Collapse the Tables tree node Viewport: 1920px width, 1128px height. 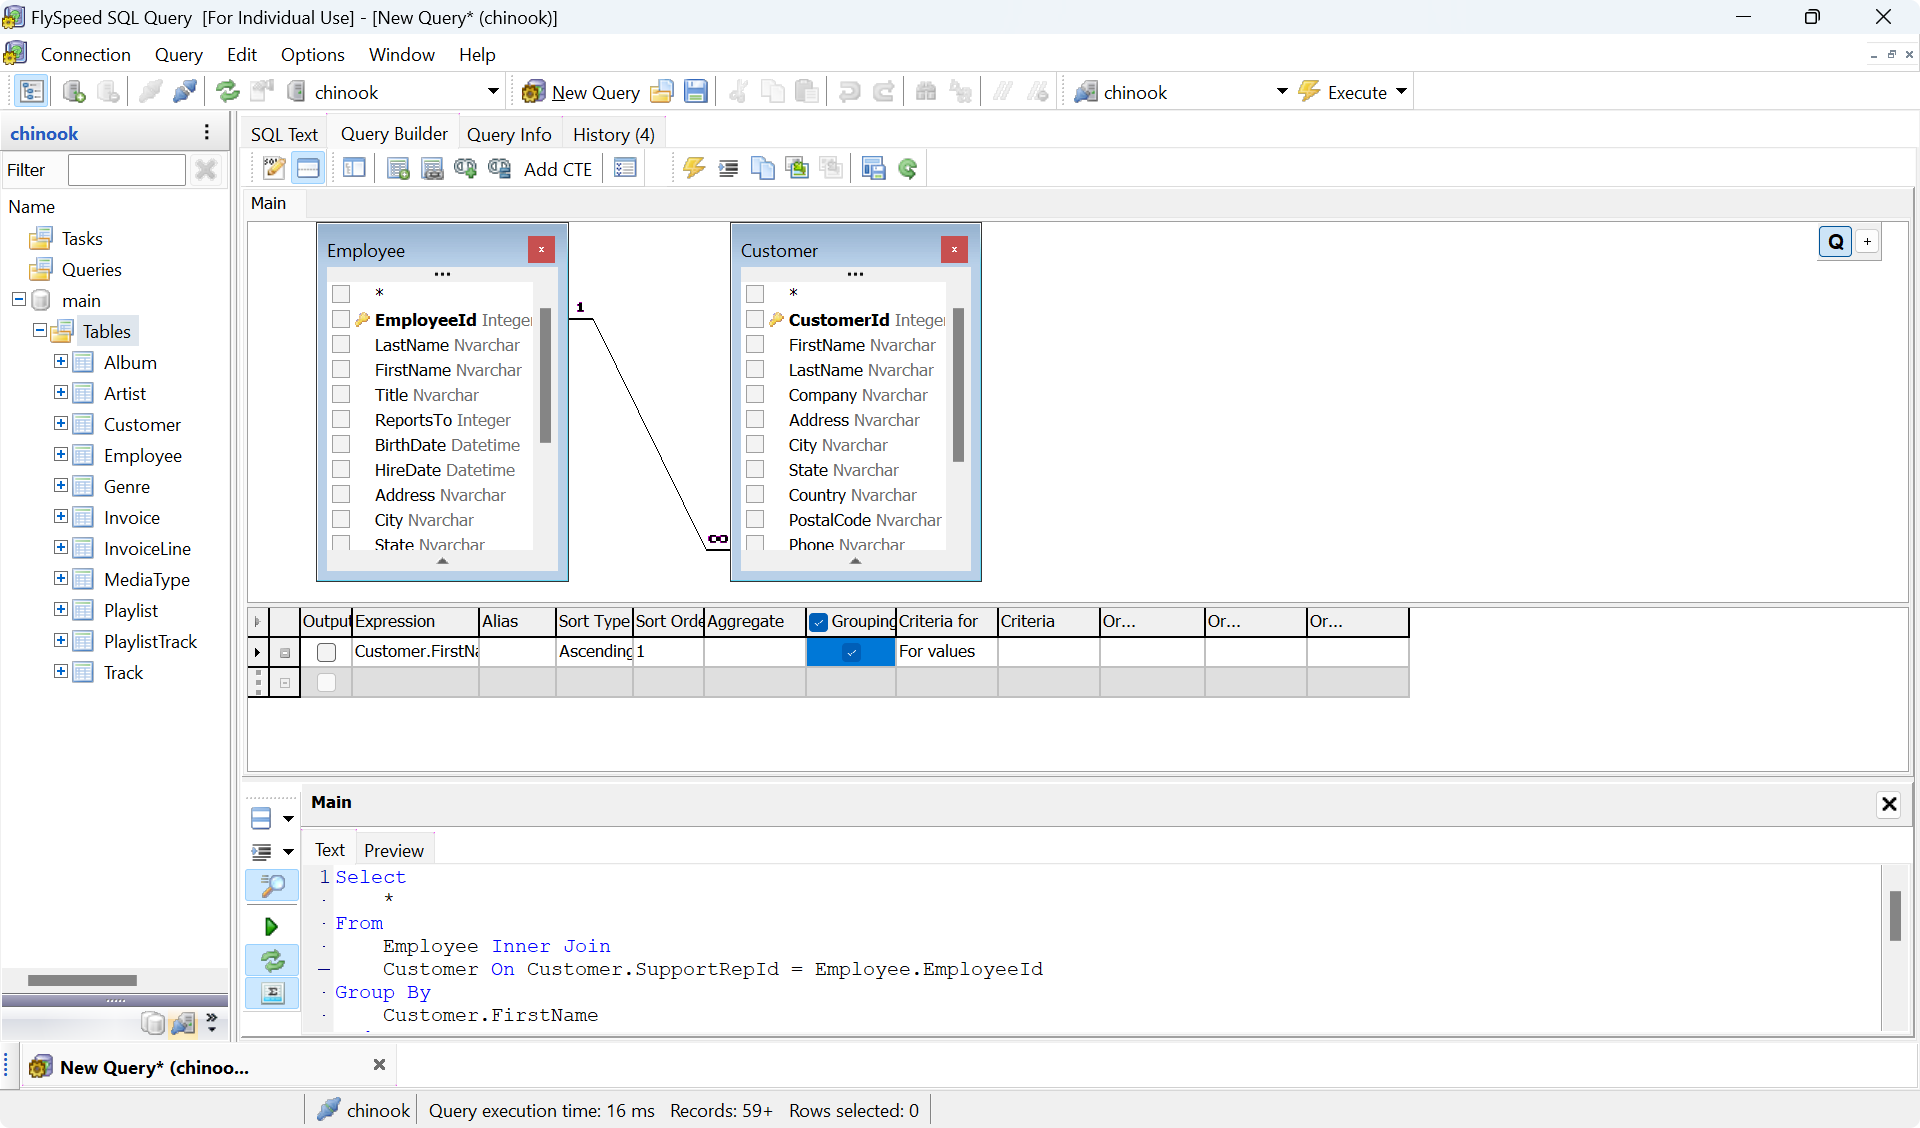(40, 330)
